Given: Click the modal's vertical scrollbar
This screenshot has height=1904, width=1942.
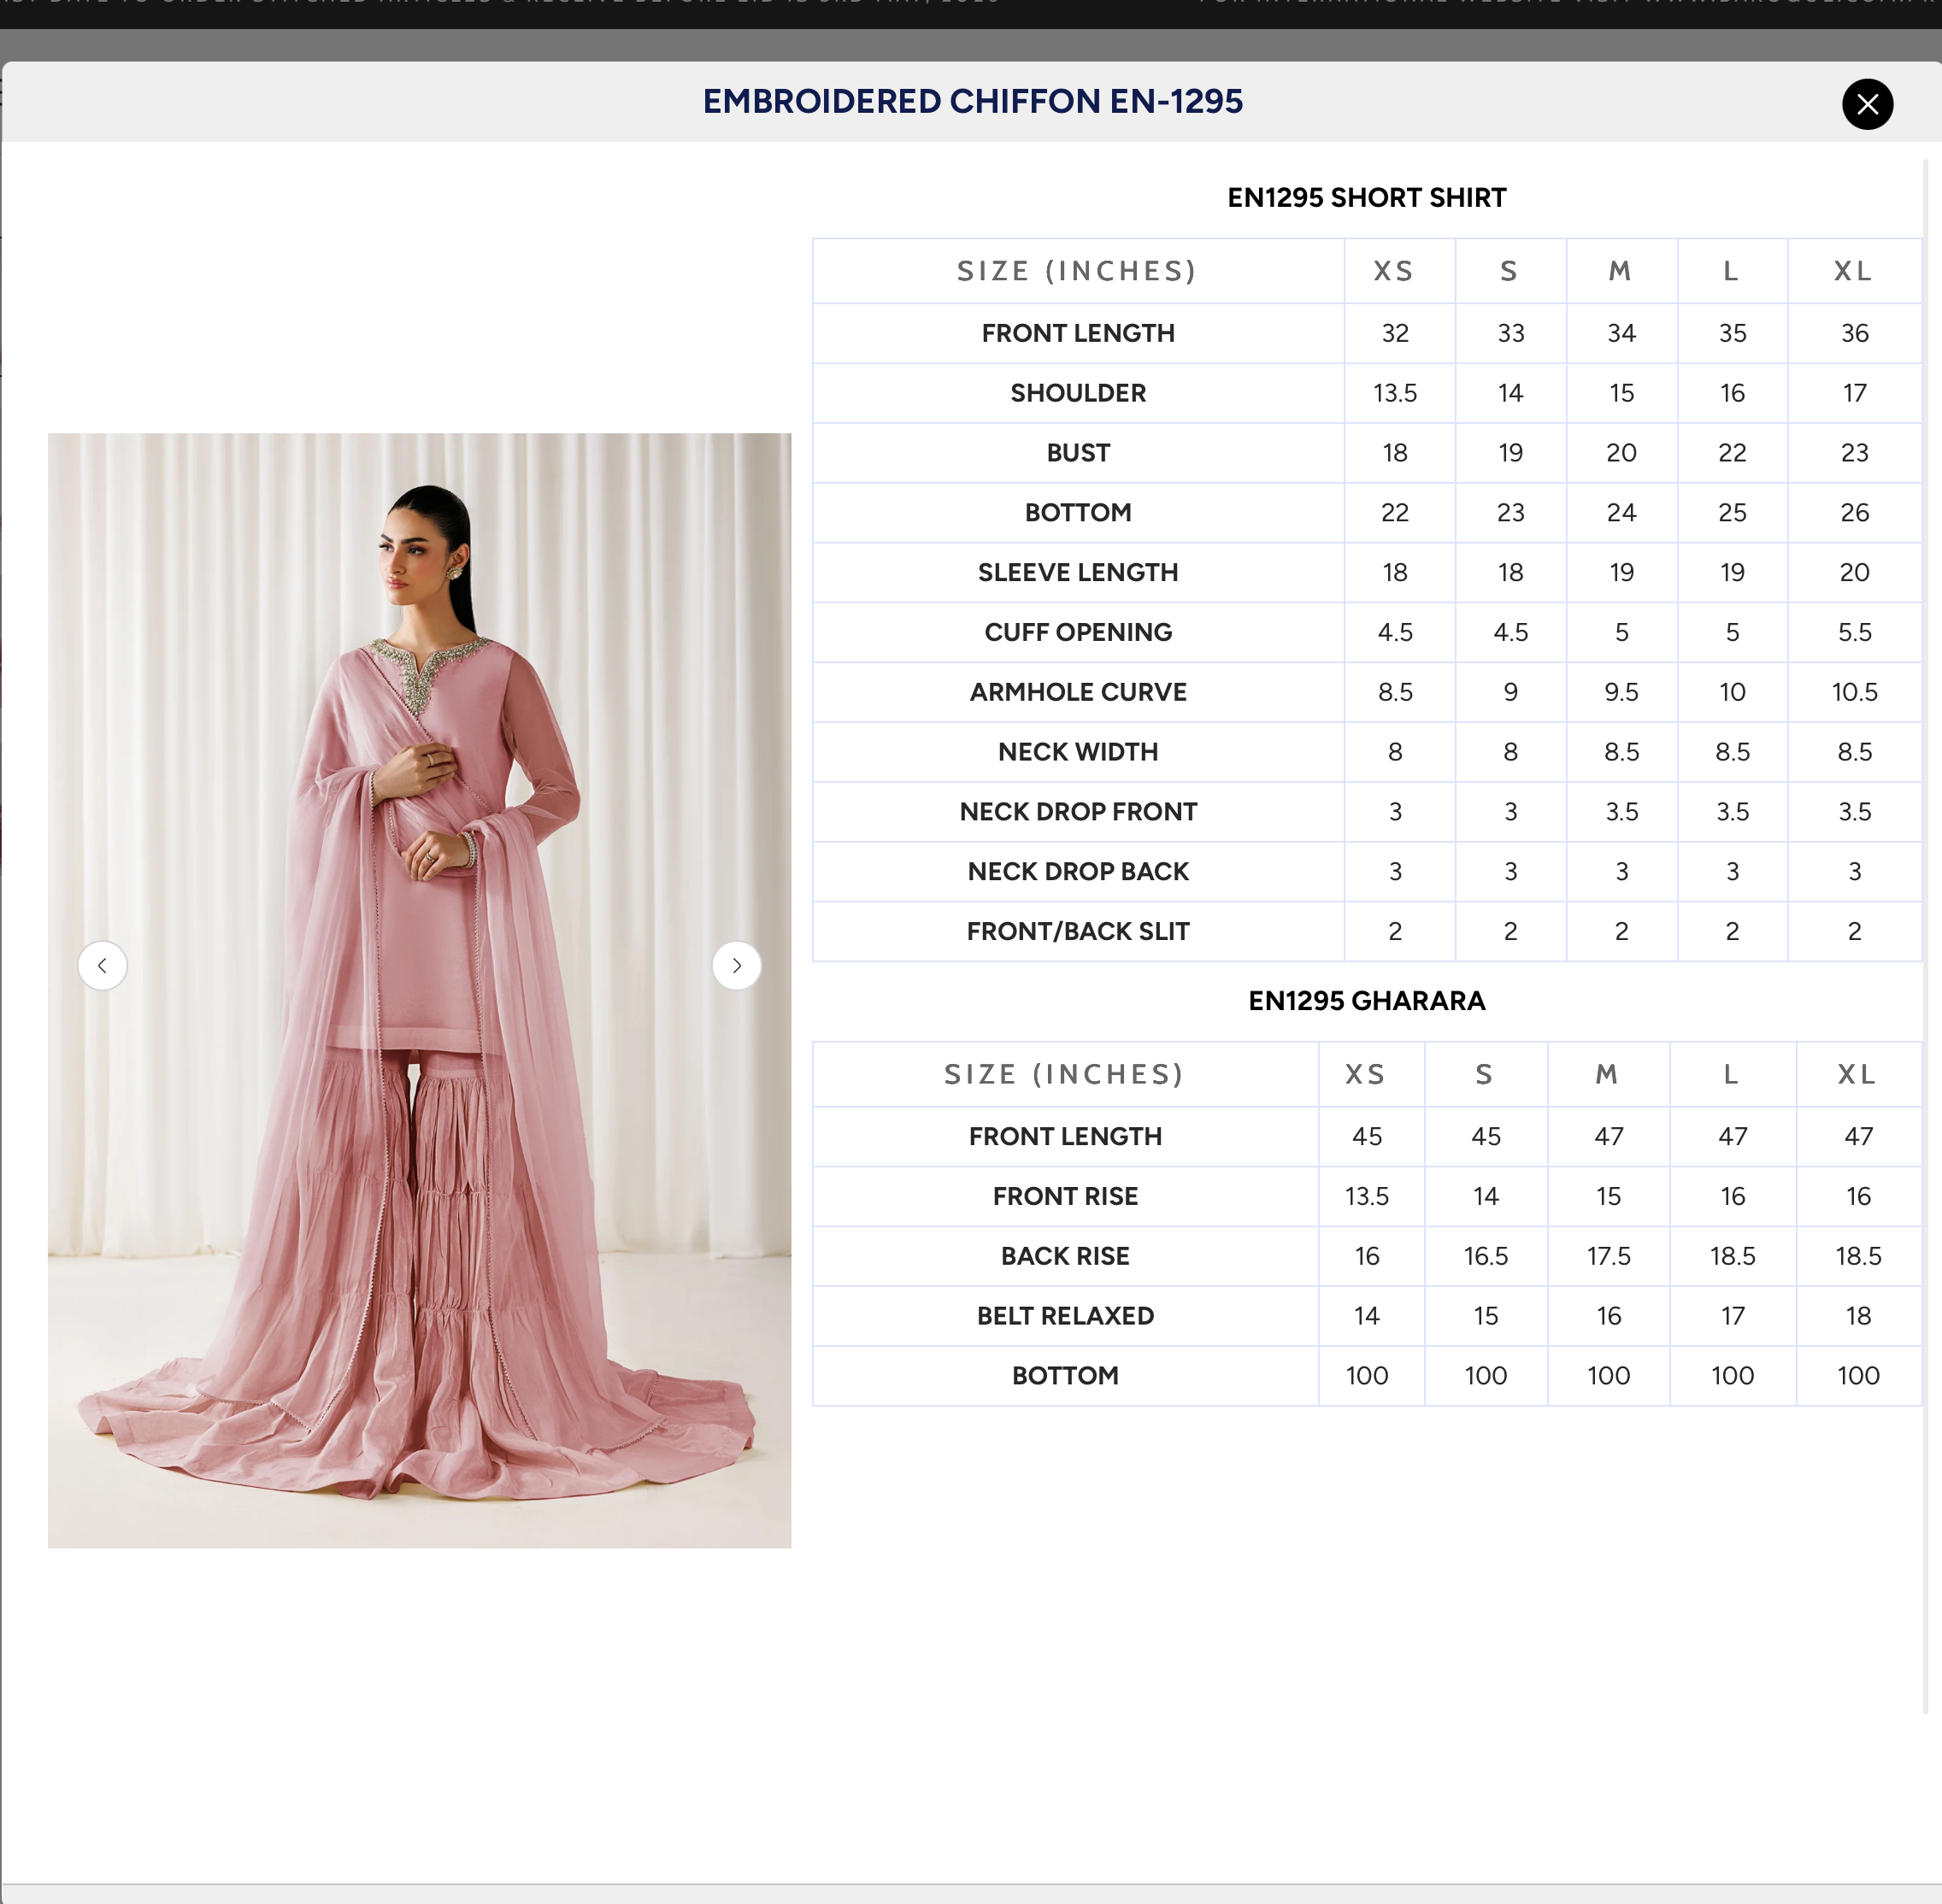Looking at the screenshot, I should click(x=1926, y=935).
